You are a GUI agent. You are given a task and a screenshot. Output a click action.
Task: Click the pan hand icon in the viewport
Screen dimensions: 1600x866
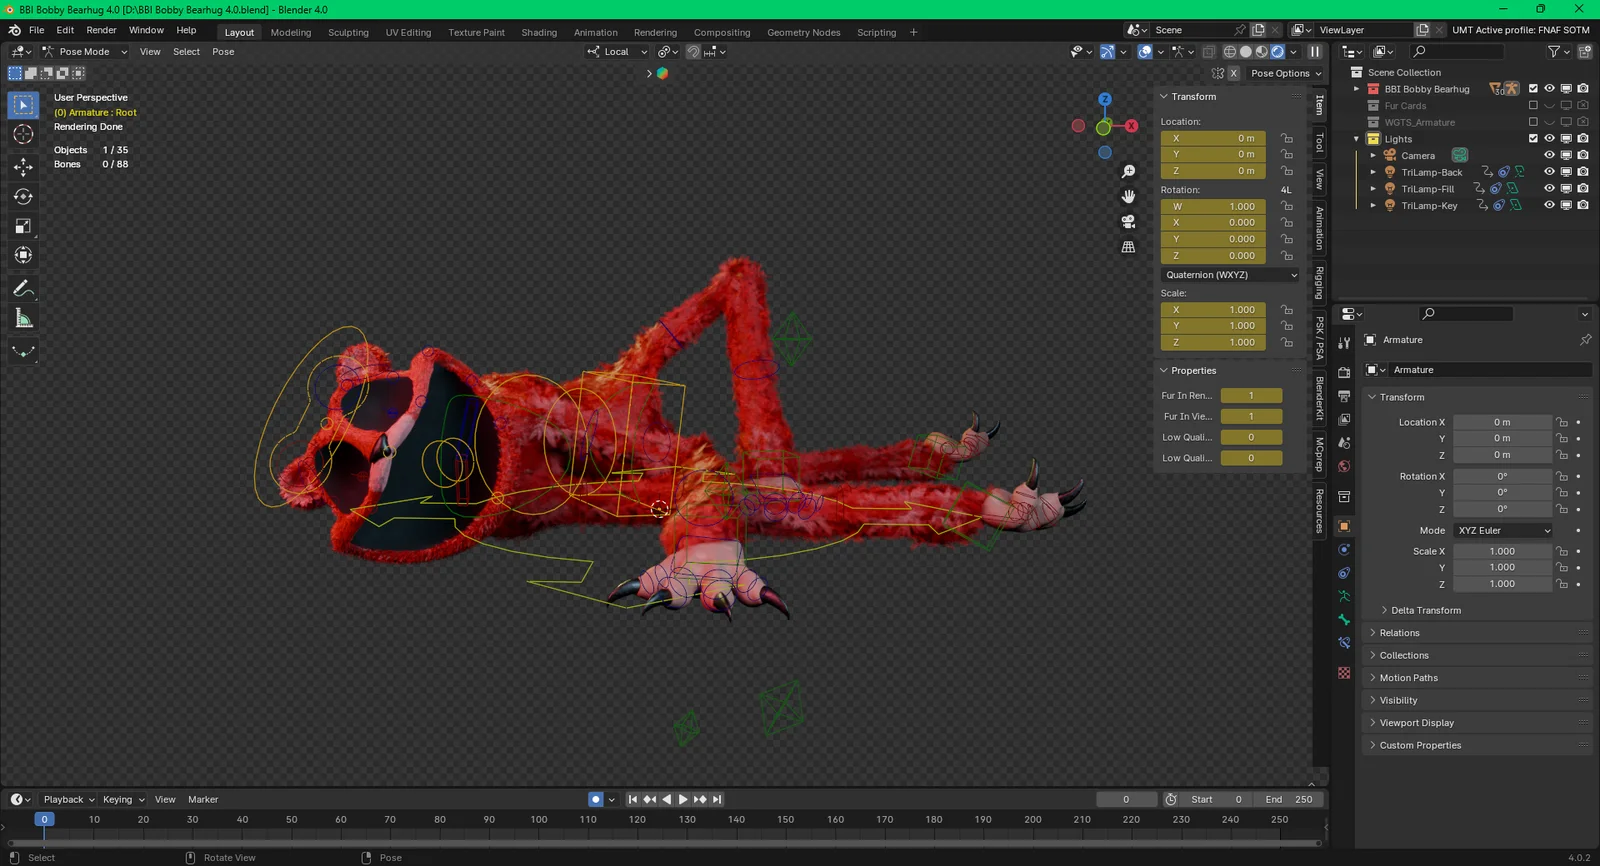[x=1128, y=196]
